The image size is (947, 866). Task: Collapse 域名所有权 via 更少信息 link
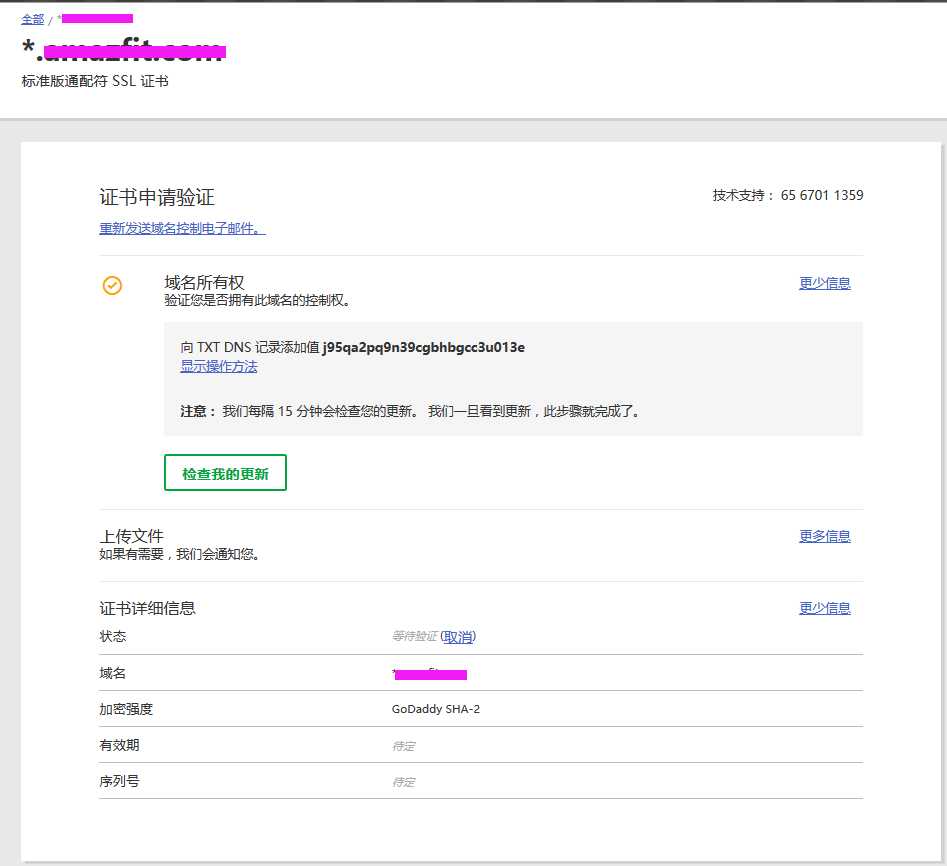(824, 283)
